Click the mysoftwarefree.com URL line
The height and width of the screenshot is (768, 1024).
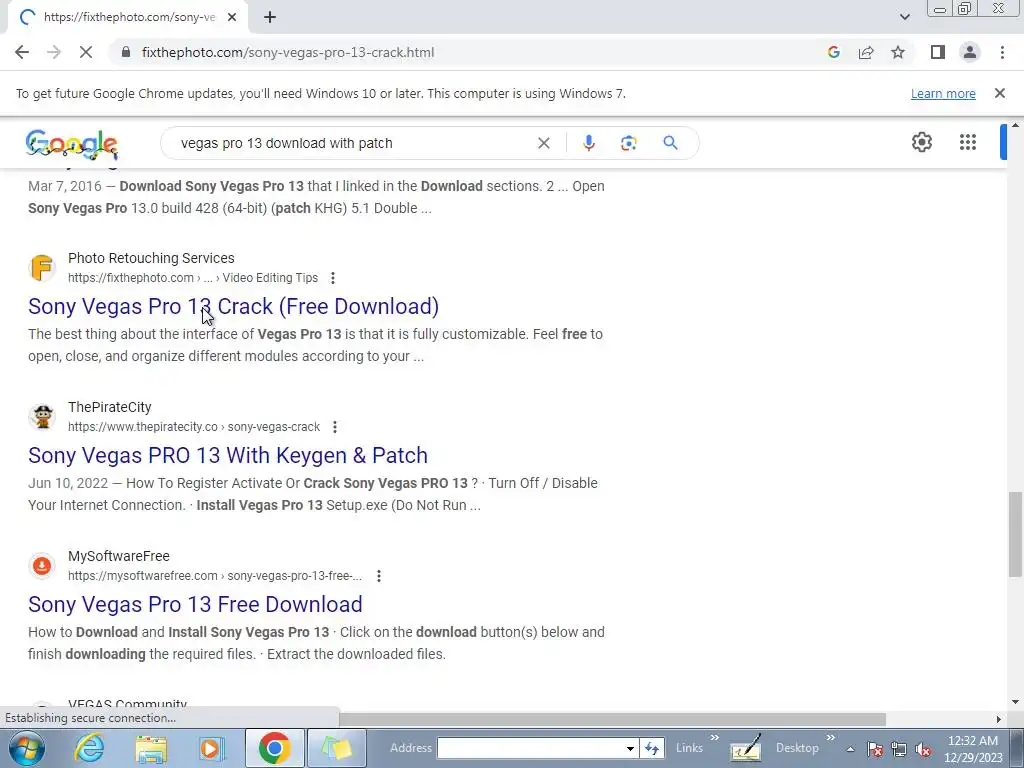[x=215, y=575]
